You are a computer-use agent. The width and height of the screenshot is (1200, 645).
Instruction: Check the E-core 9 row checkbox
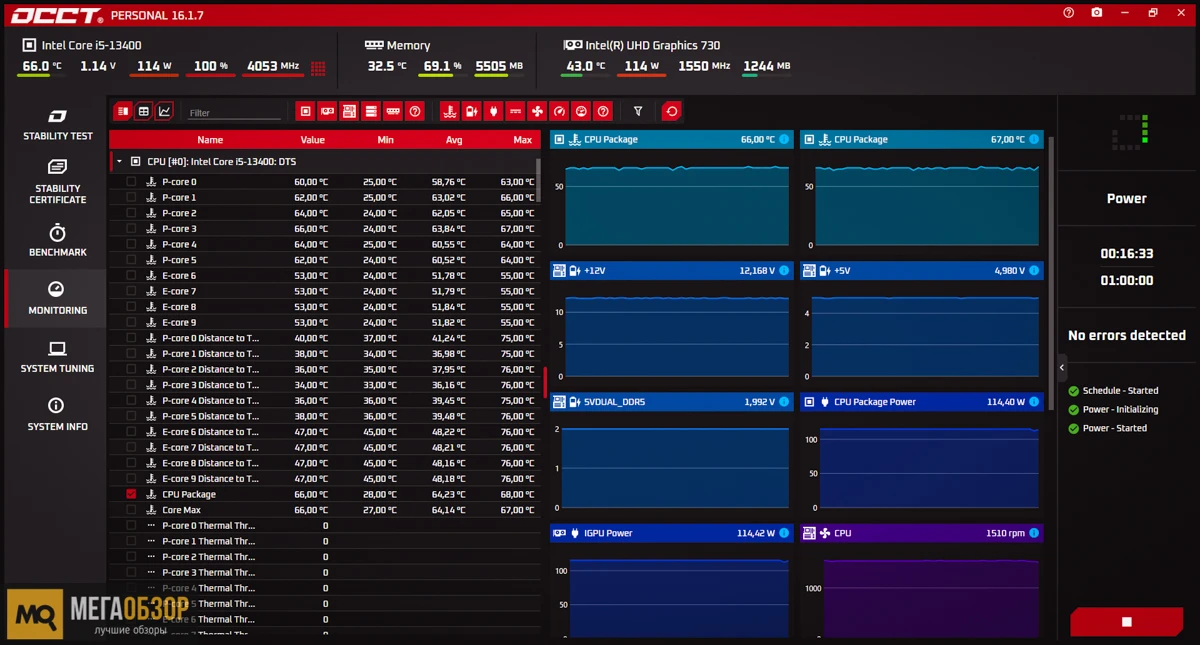pos(131,322)
